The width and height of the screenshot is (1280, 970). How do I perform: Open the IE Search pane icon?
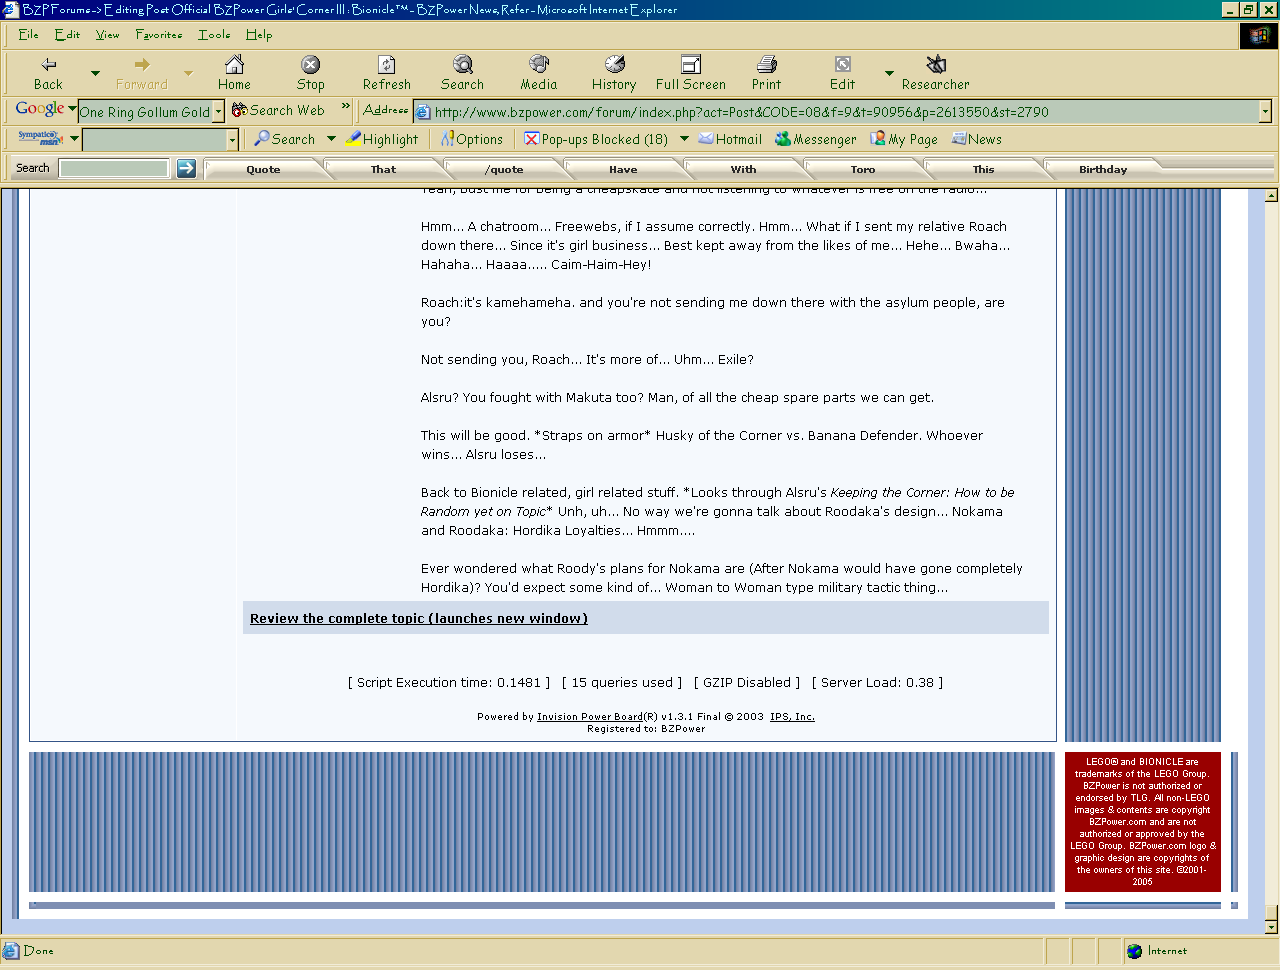point(462,65)
